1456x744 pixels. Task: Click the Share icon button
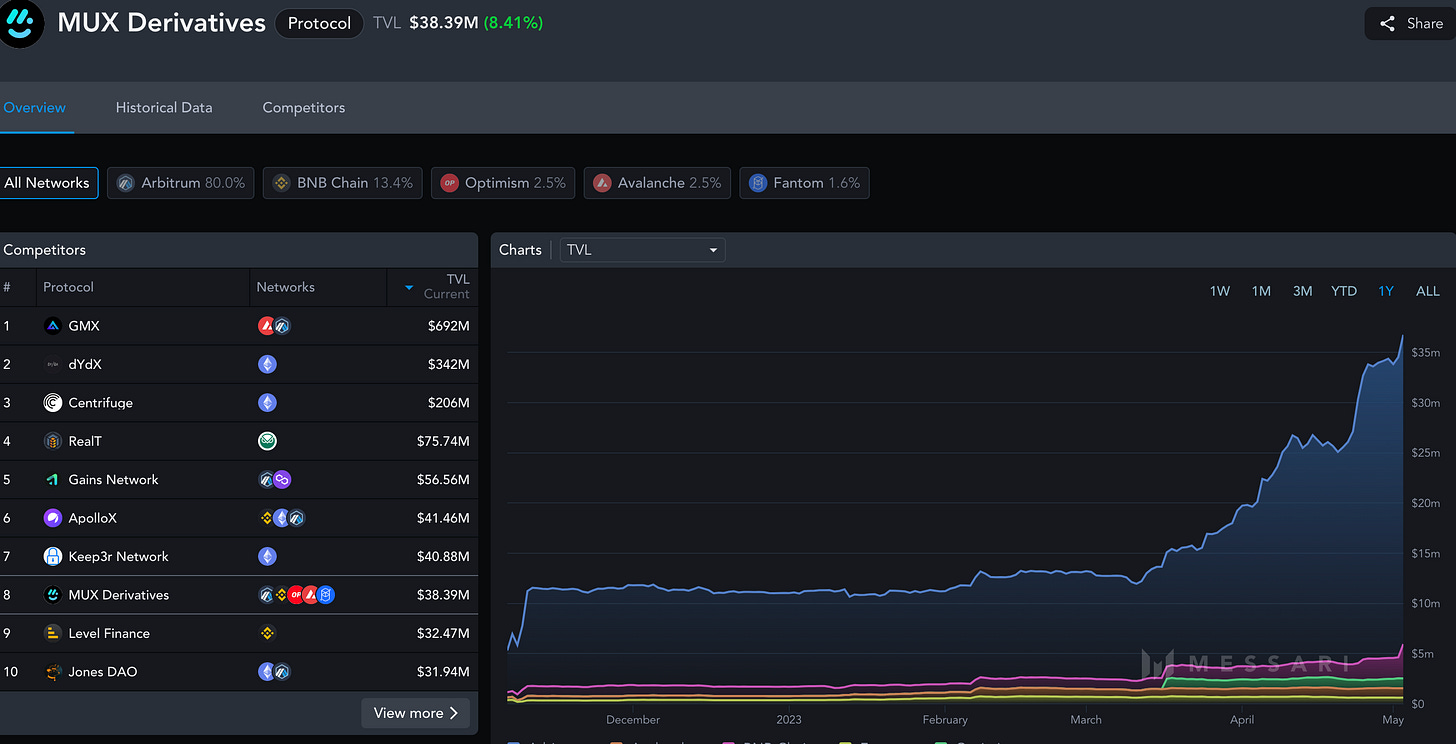tap(1410, 23)
